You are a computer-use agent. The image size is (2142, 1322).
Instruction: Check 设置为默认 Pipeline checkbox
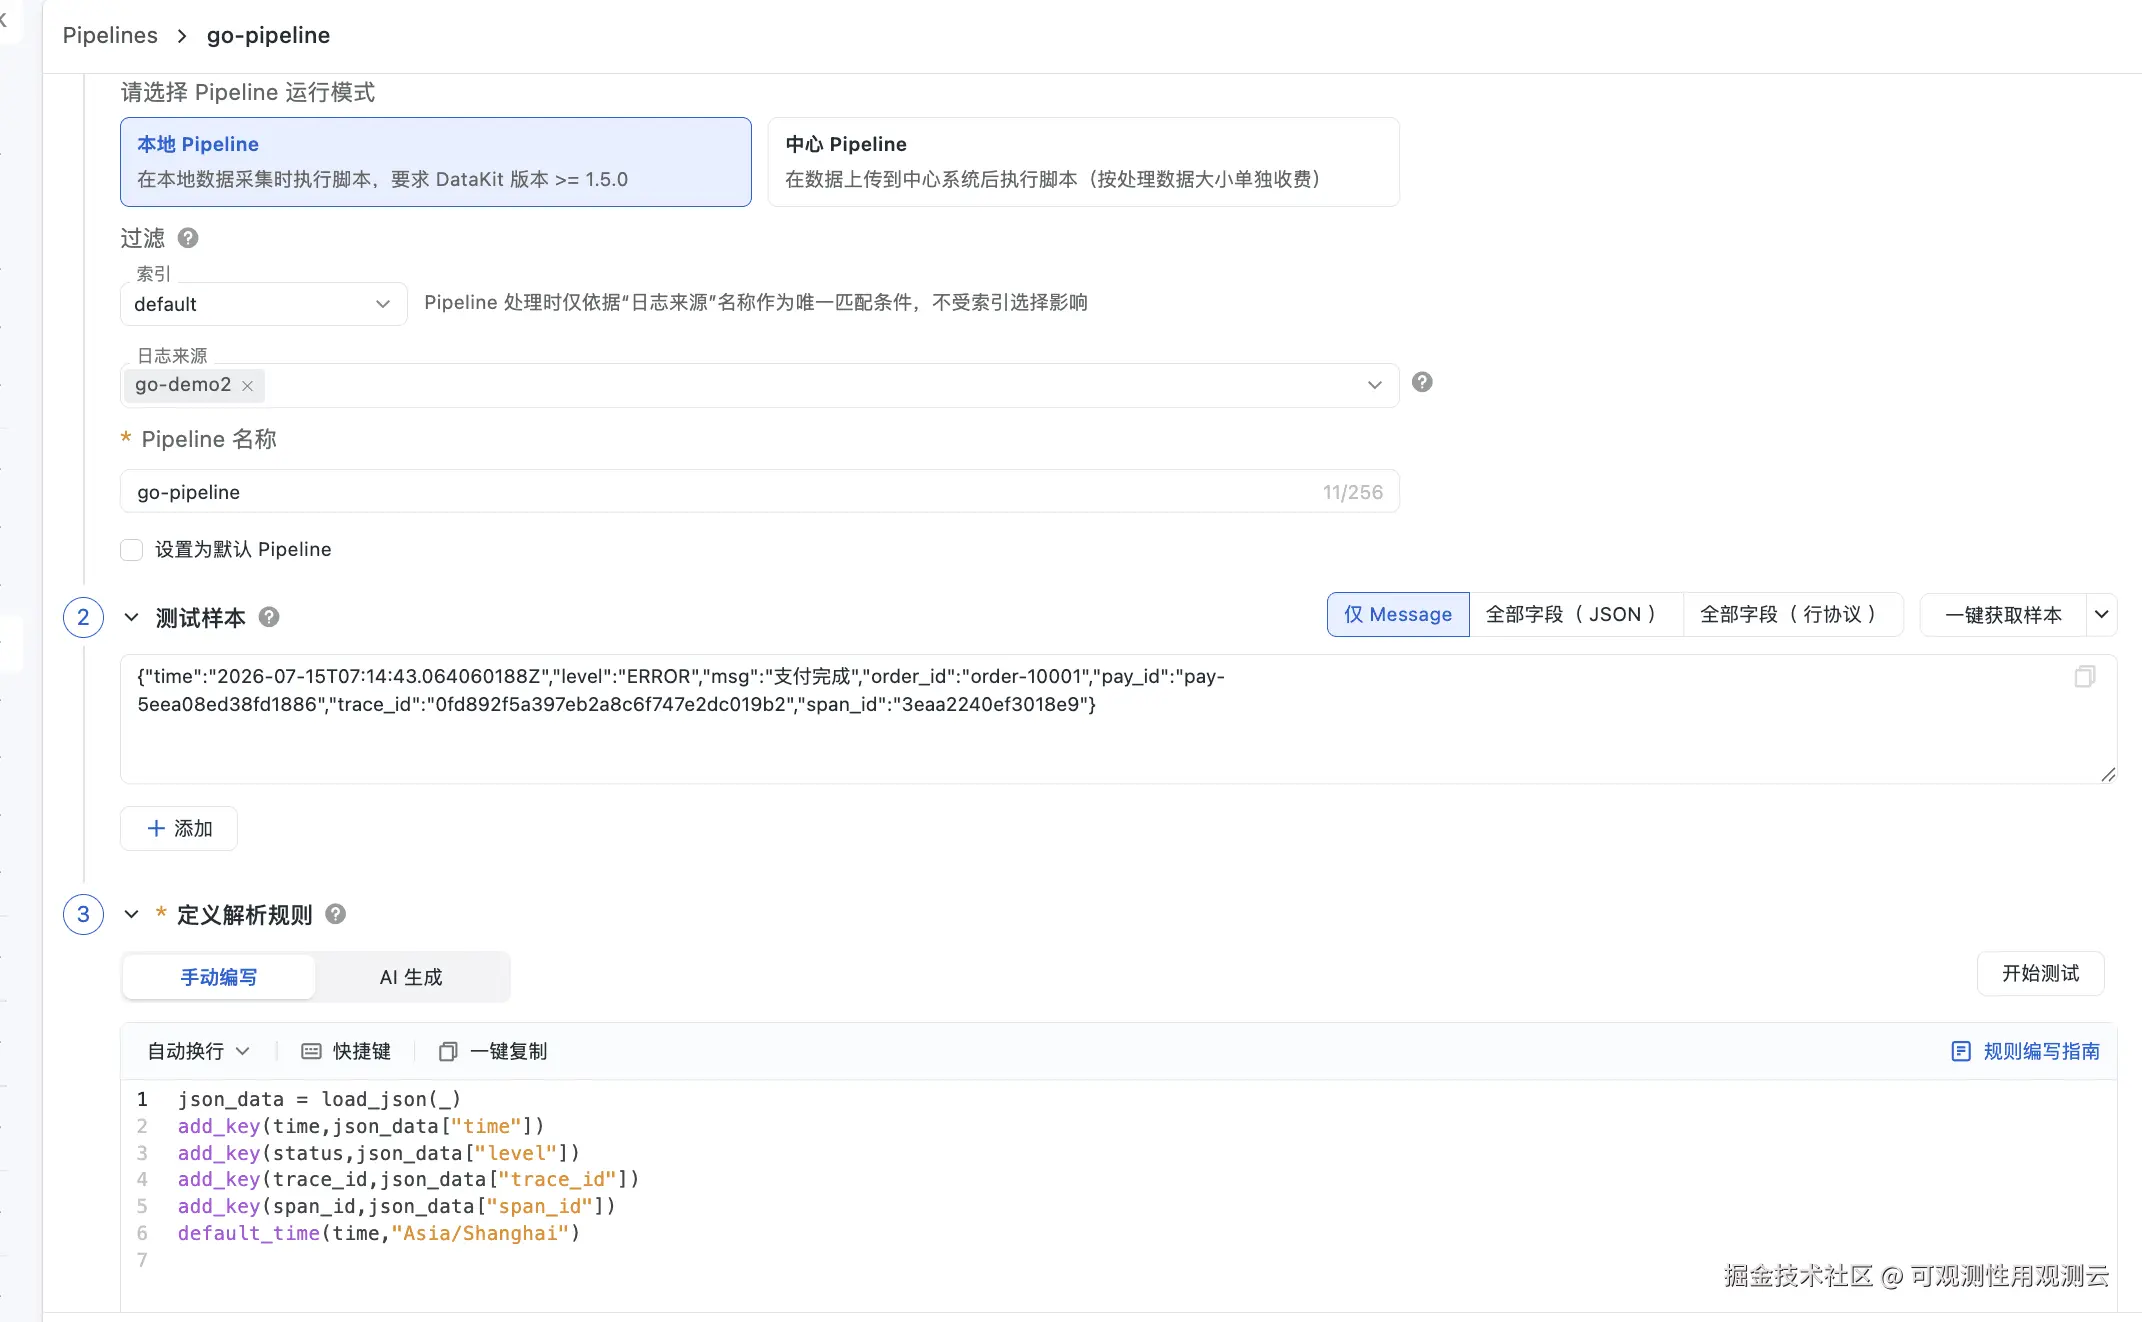tap(131, 550)
